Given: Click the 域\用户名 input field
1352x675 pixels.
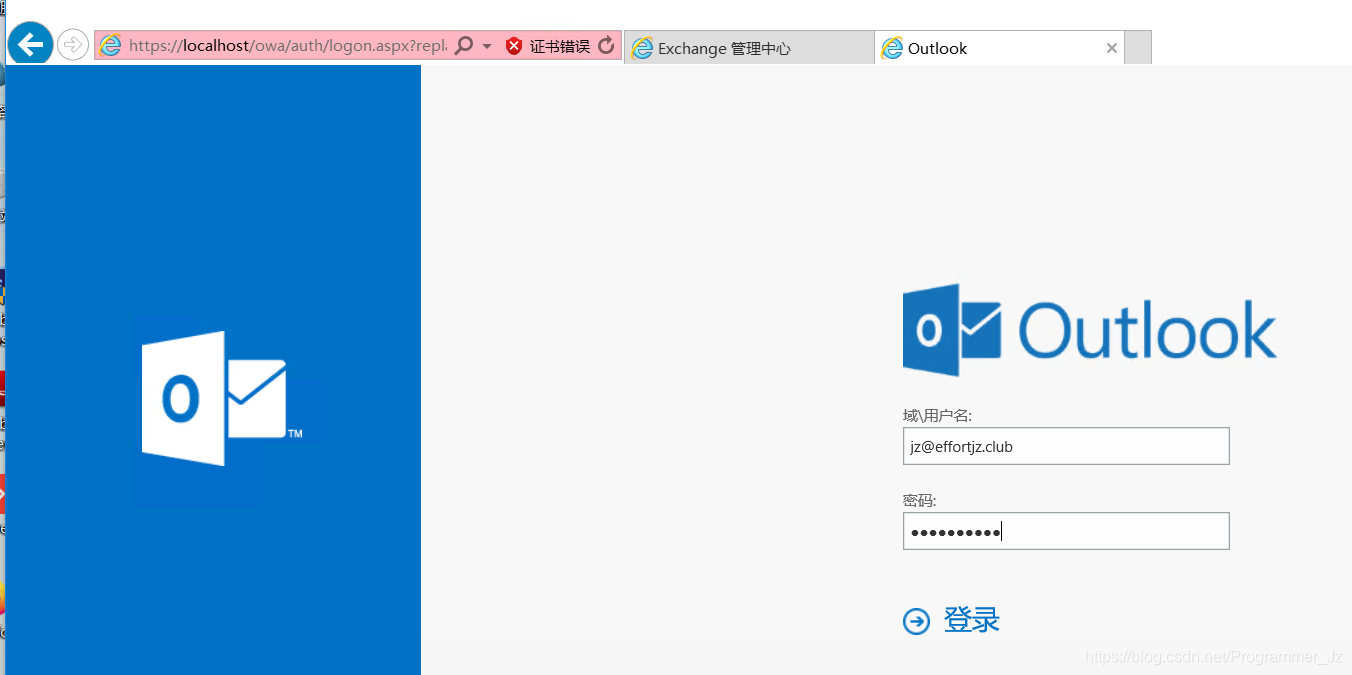Looking at the screenshot, I should click(1066, 446).
